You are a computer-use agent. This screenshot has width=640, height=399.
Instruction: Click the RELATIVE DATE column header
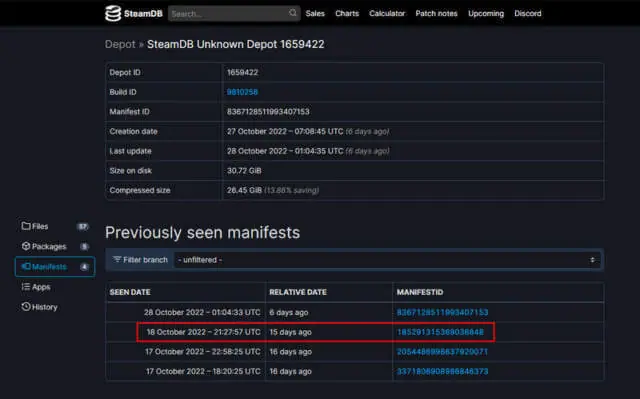pyautogui.click(x=298, y=292)
